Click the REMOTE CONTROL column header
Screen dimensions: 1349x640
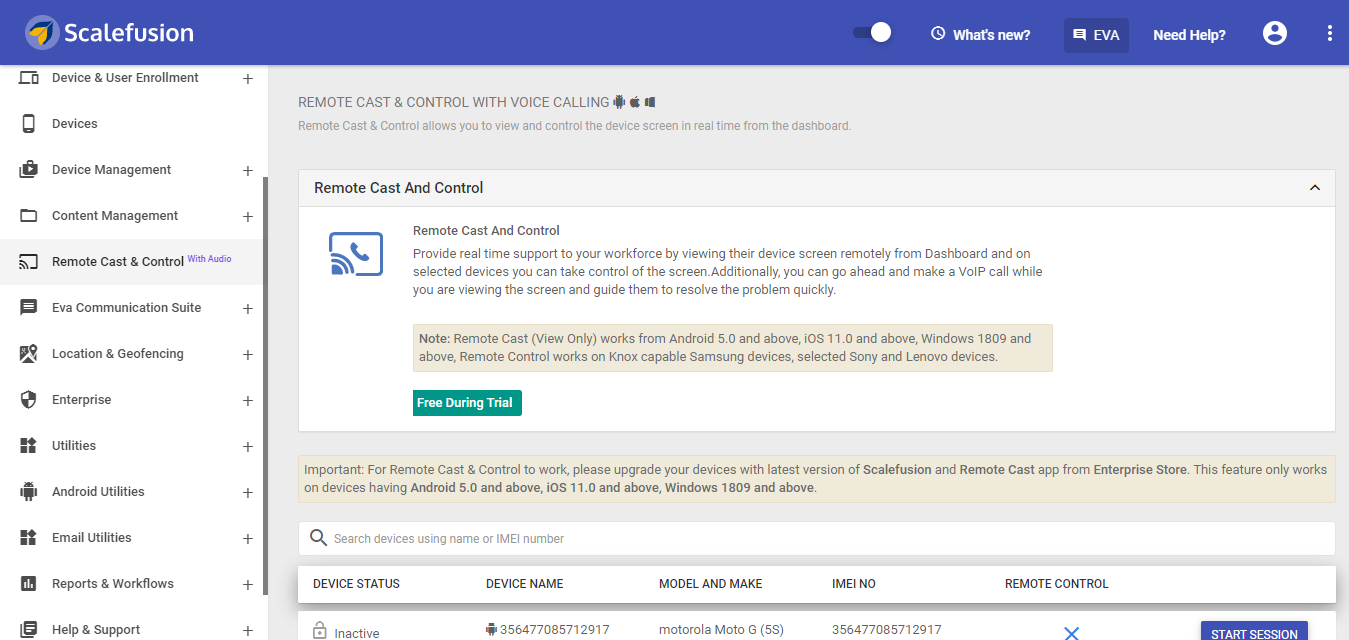[1057, 584]
